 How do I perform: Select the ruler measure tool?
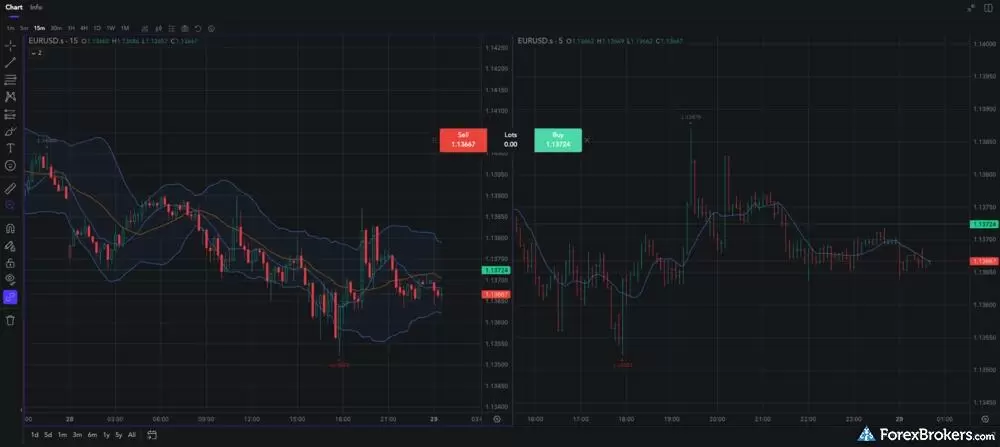(10, 188)
